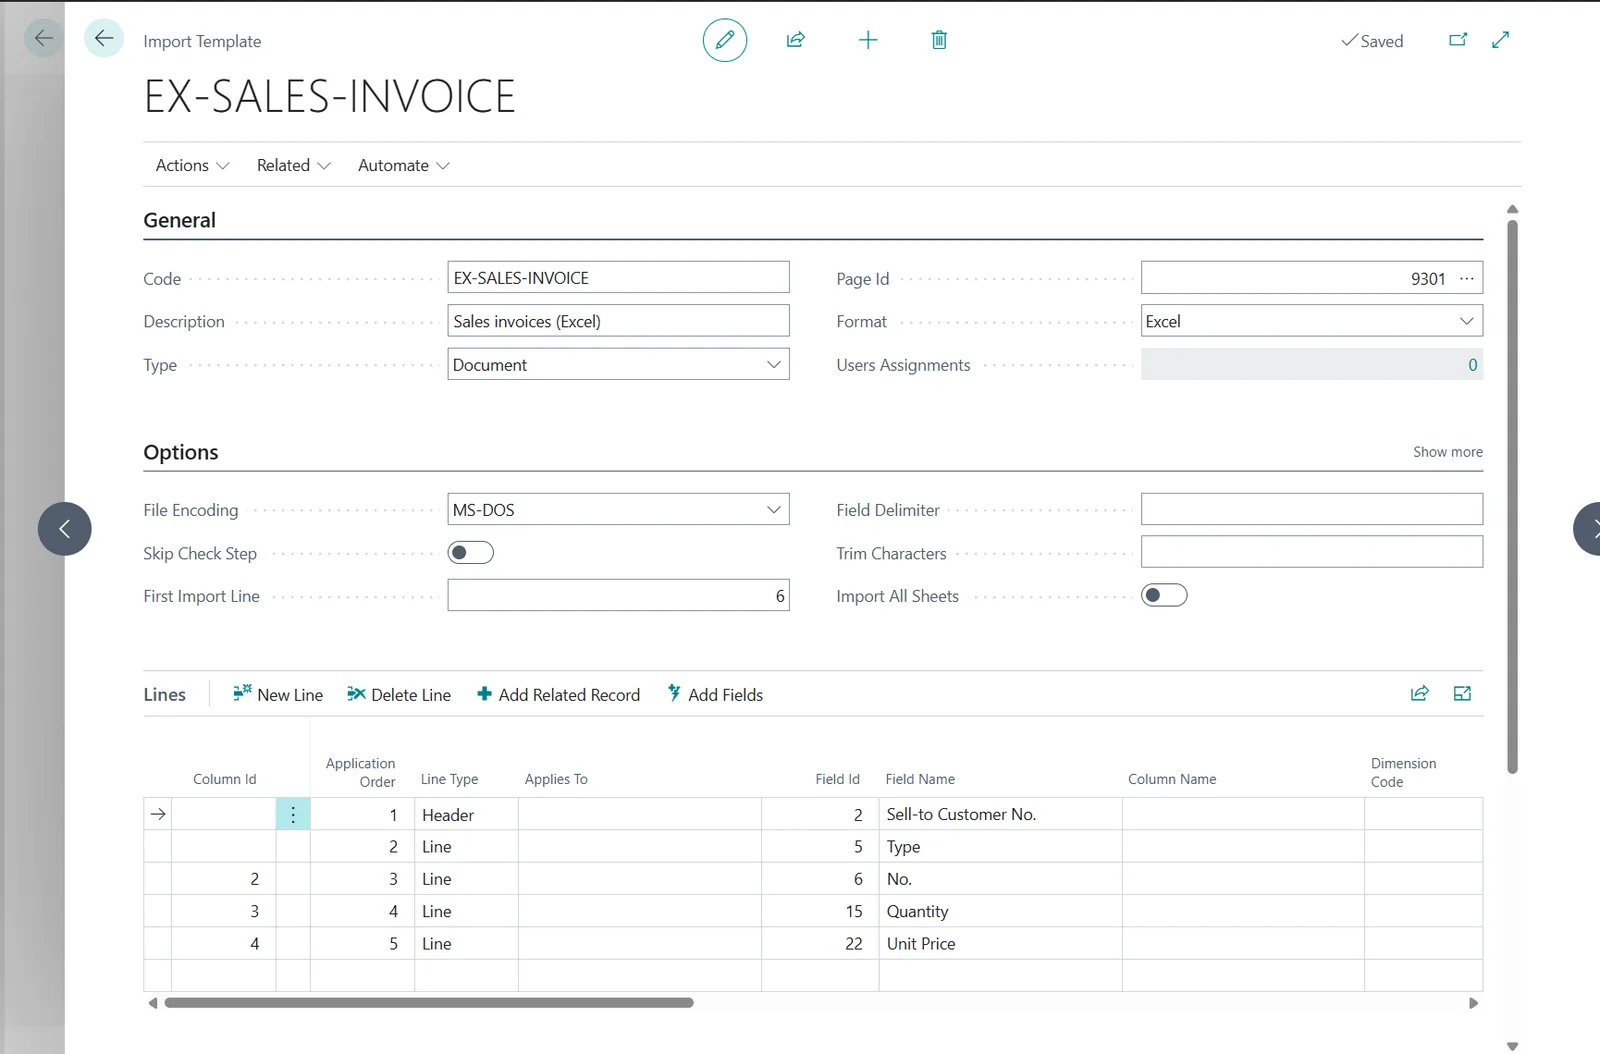
Task: Toggle the Skip Check Step switch
Action: click(471, 553)
